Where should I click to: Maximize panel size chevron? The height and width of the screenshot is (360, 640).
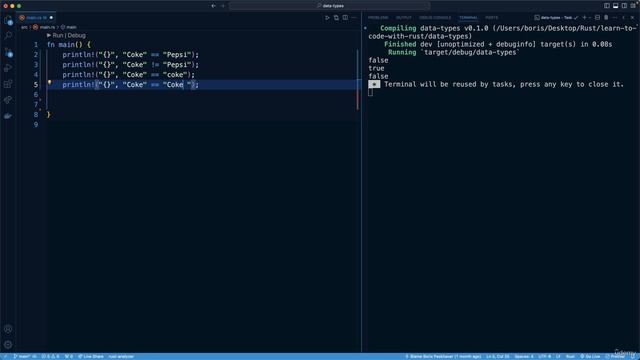tap(624, 18)
